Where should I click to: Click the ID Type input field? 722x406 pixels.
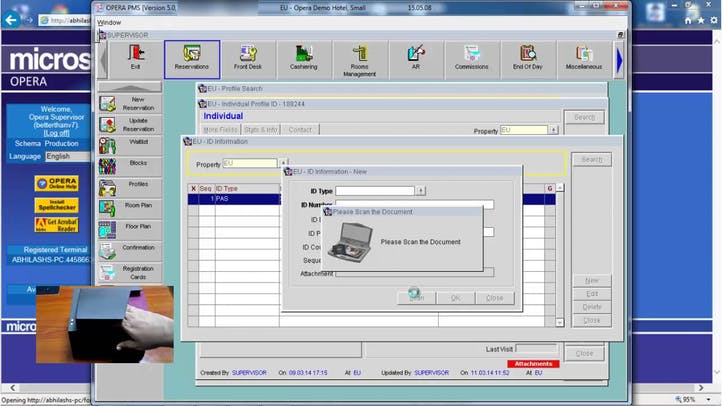[x=375, y=191]
